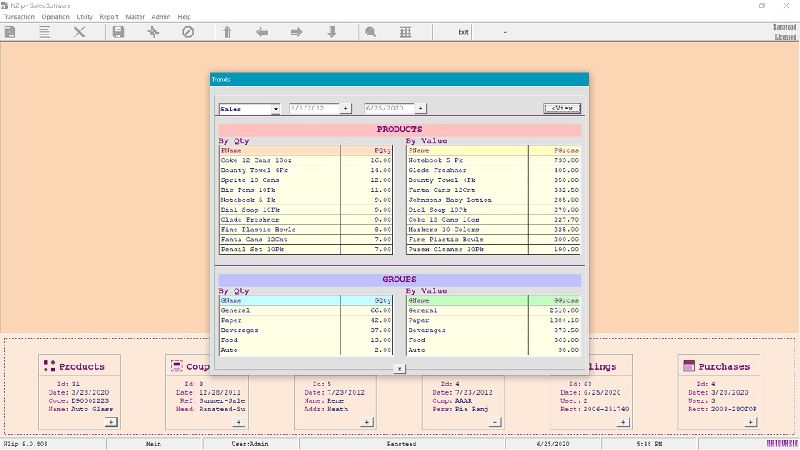Viewport: 800px width, 450px height.
Task: Open the start date picker button
Action: click(x=346, y=108)
